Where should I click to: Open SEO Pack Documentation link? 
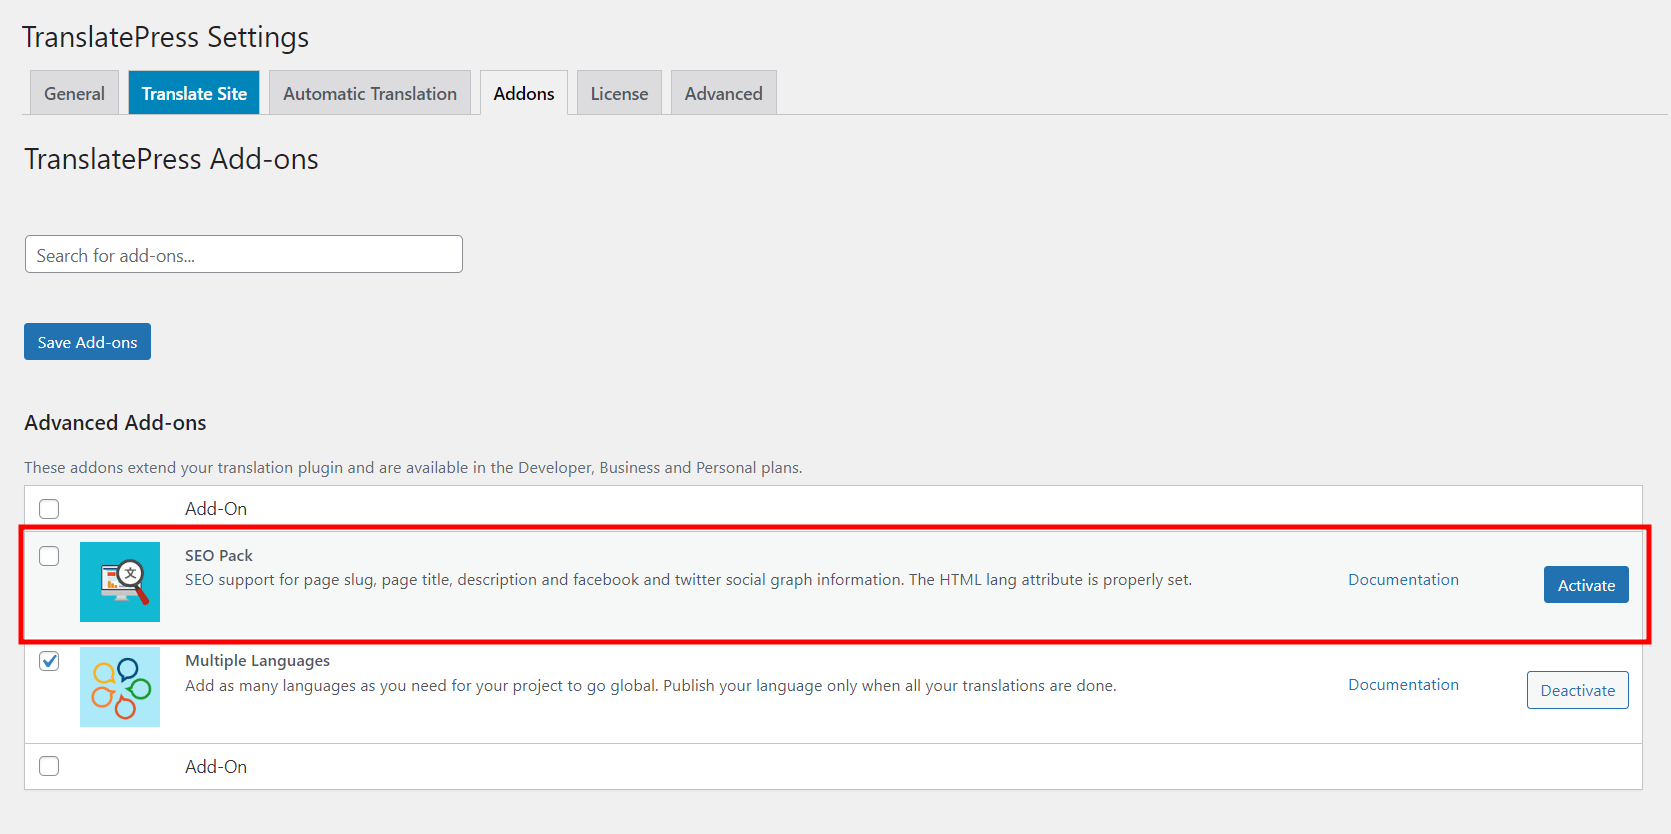[x=1403, y=580]
